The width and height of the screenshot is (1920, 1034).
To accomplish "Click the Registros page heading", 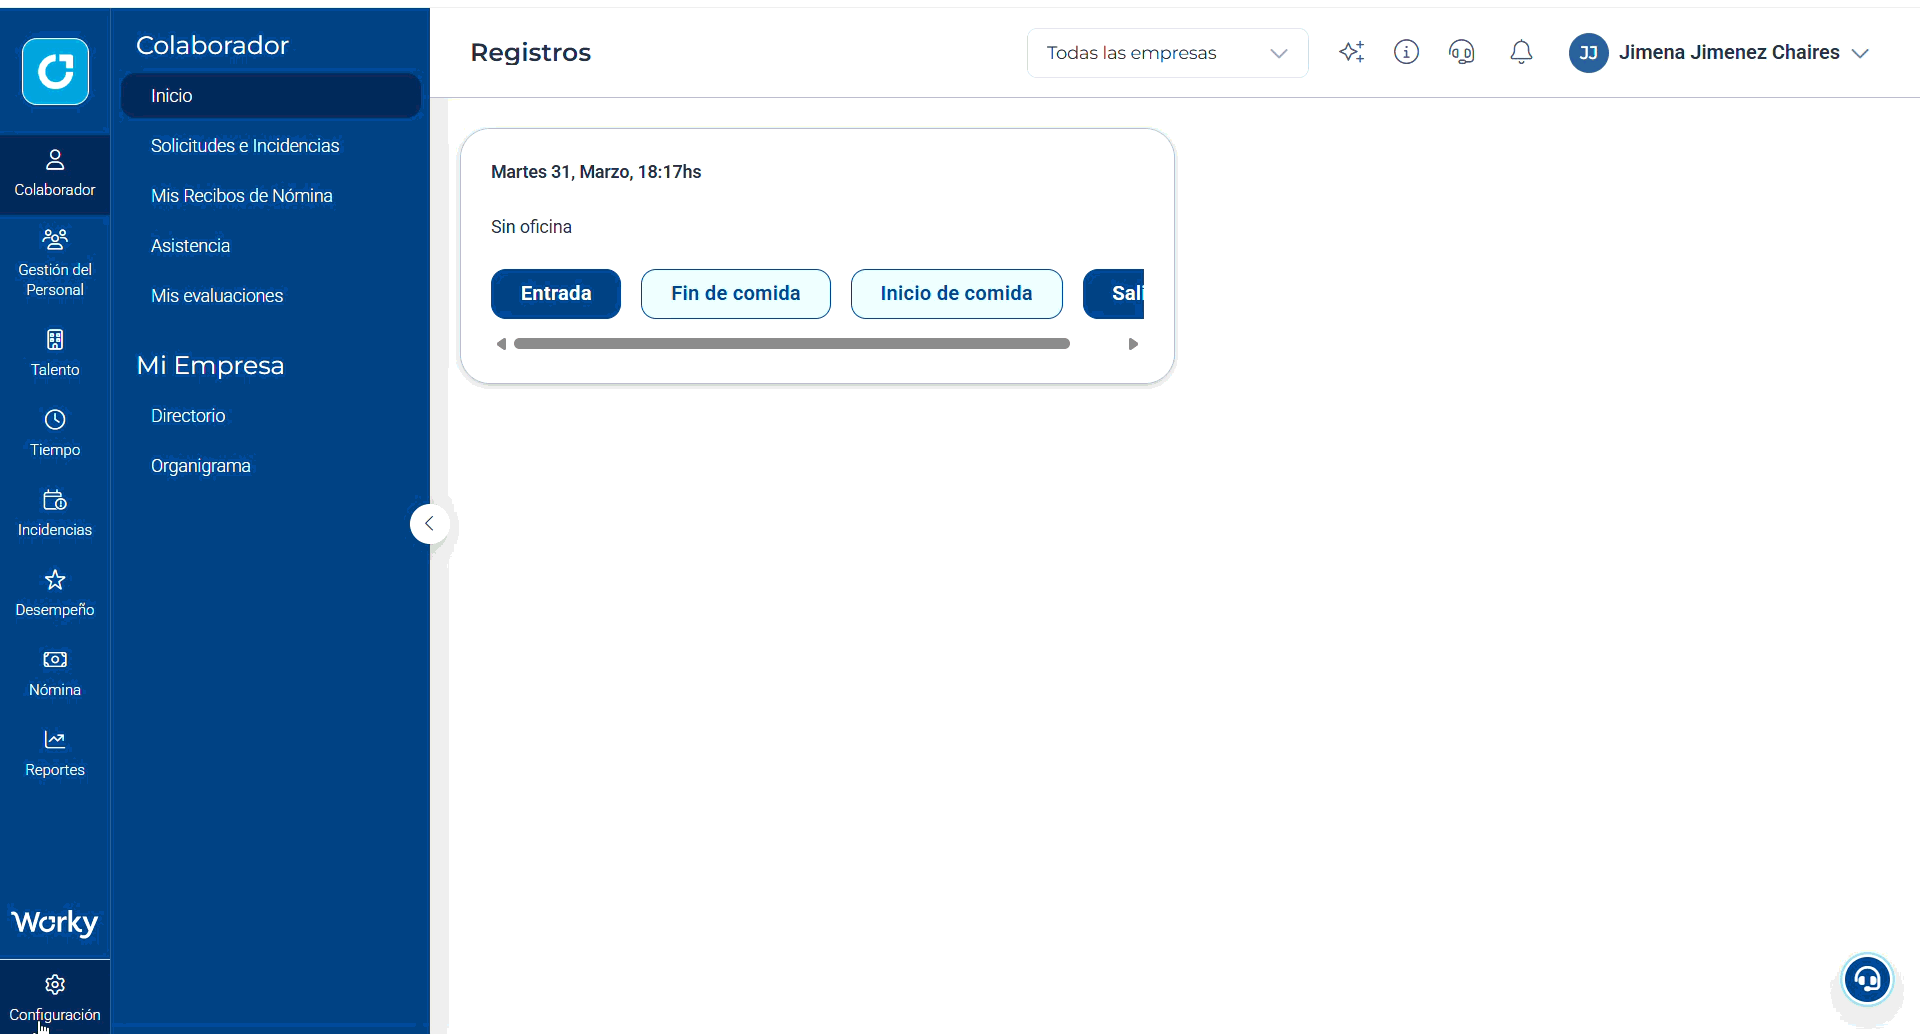I will click(531, 53).
